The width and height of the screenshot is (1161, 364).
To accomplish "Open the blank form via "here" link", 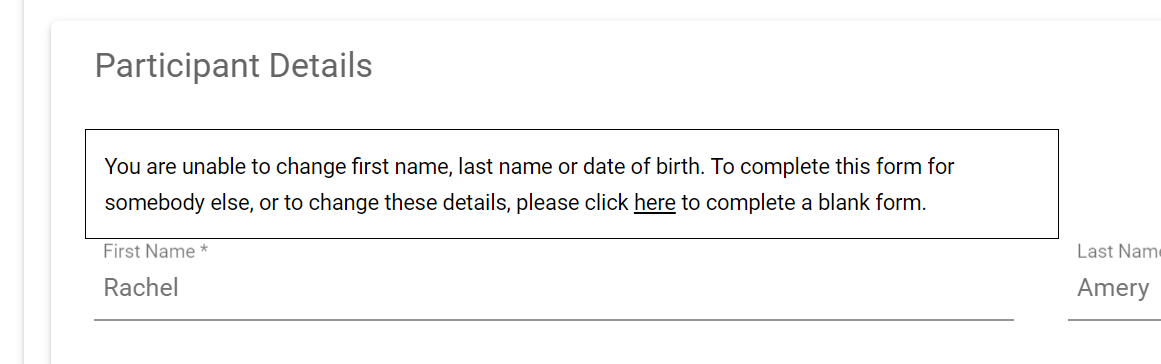I will pos(655,203).
